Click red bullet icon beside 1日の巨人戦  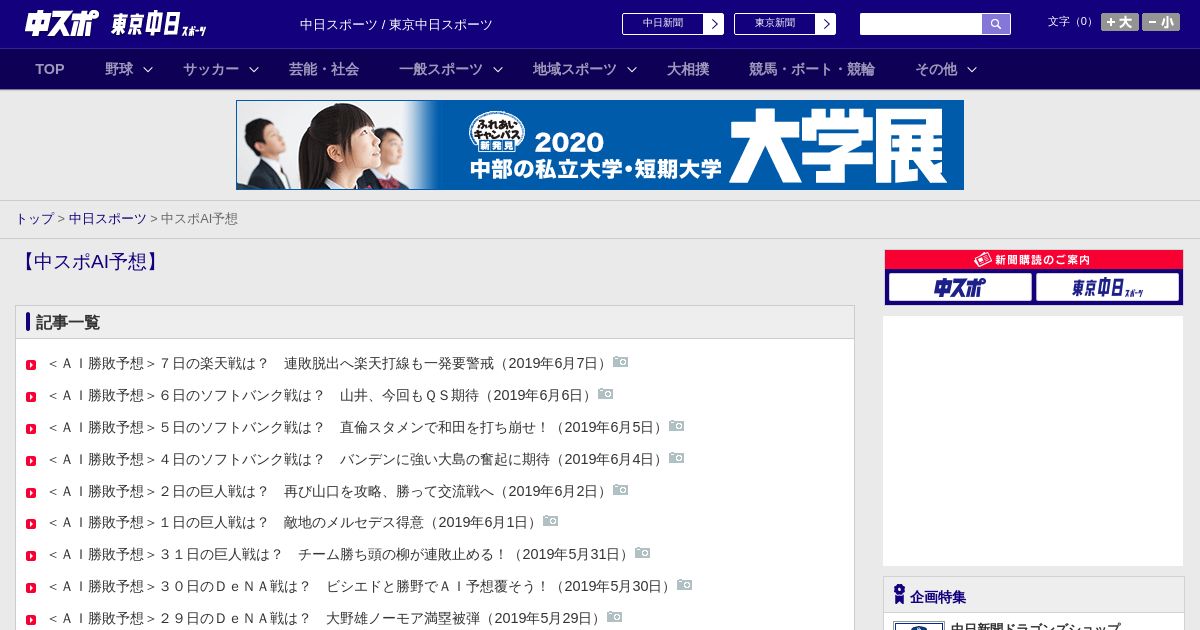(x=31, y=524)
